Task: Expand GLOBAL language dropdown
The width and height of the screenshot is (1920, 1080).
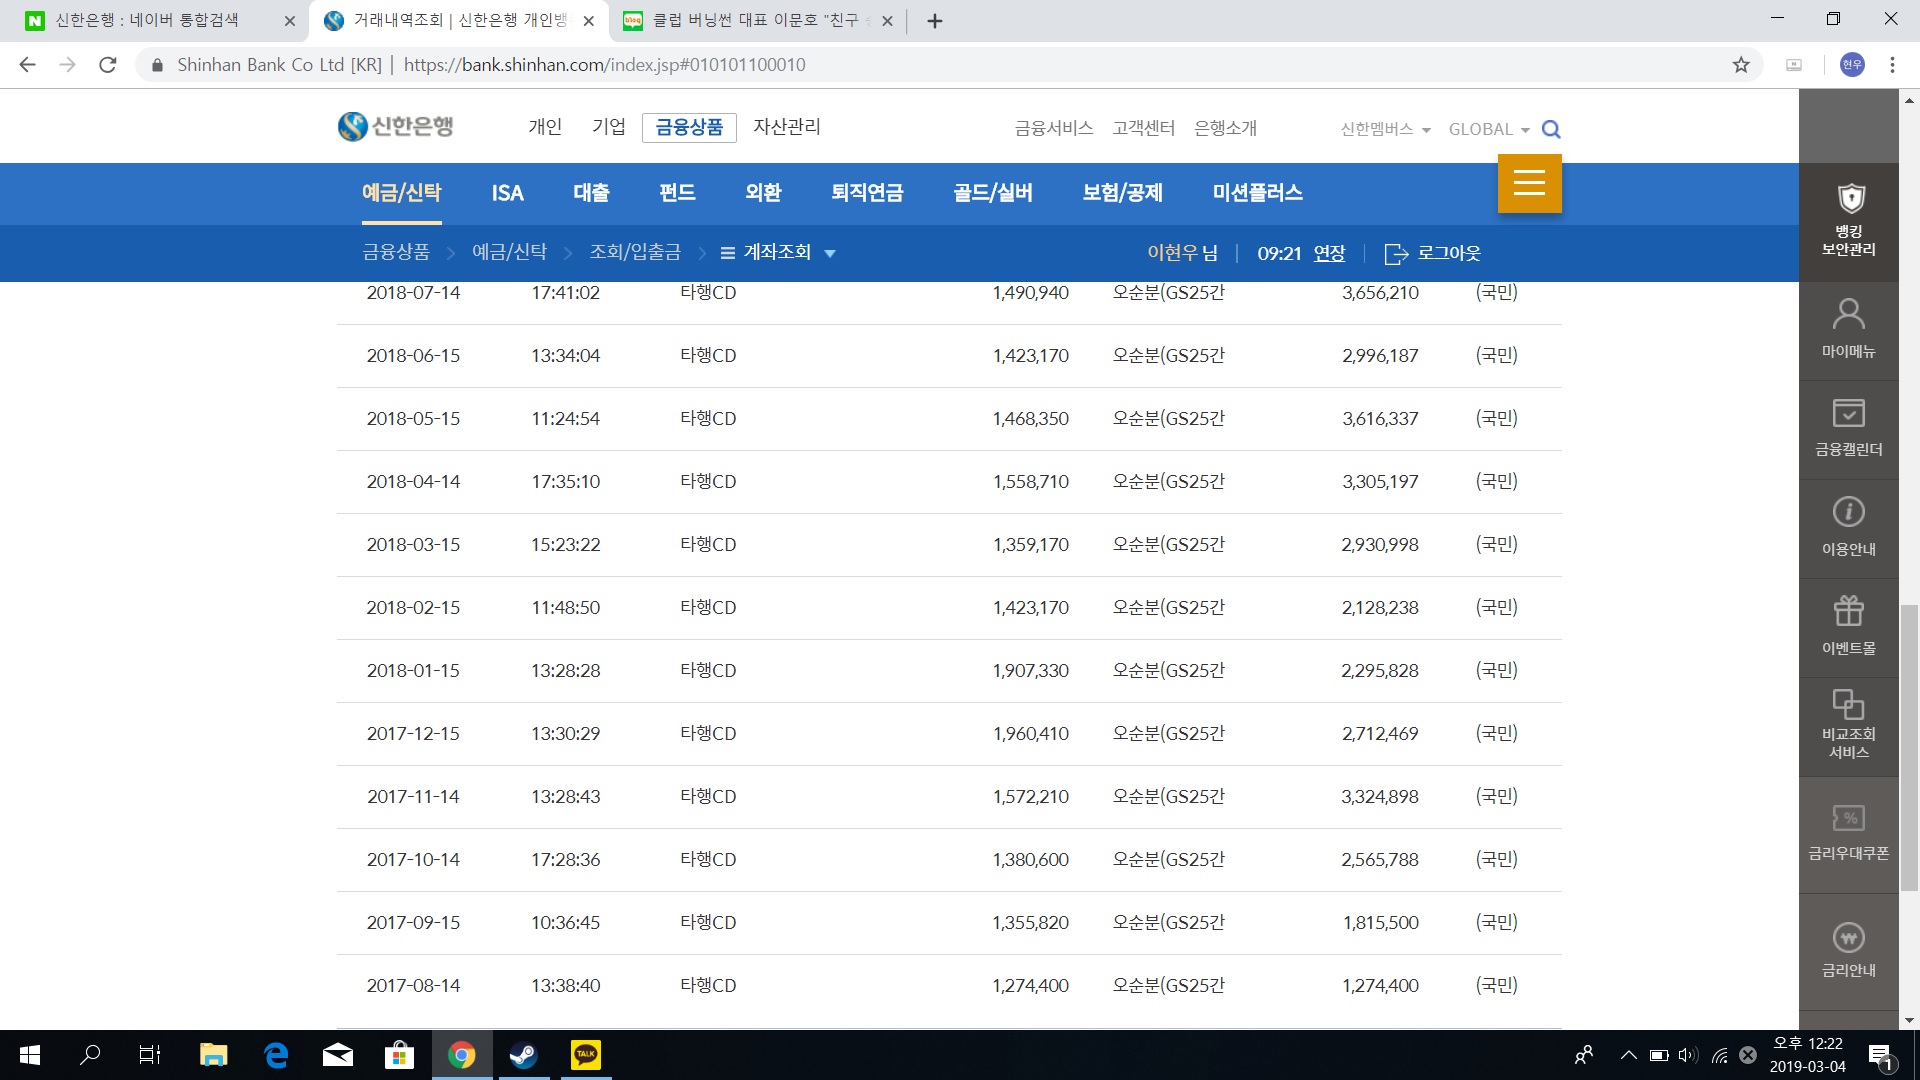Action: click(x=1489, y=129)
